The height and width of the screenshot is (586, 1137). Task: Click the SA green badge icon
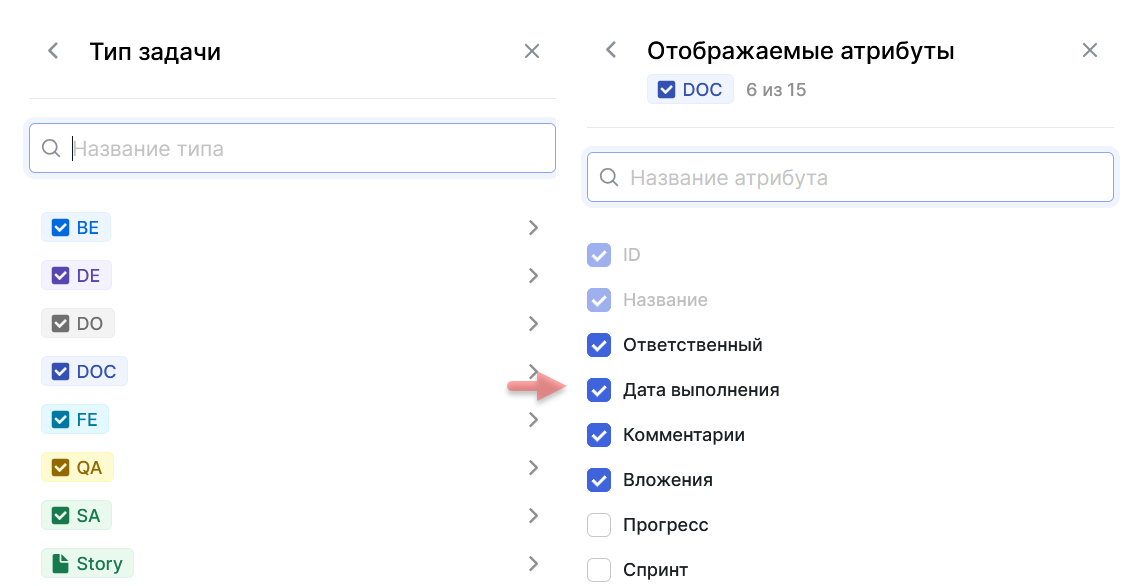coord(58,515)
